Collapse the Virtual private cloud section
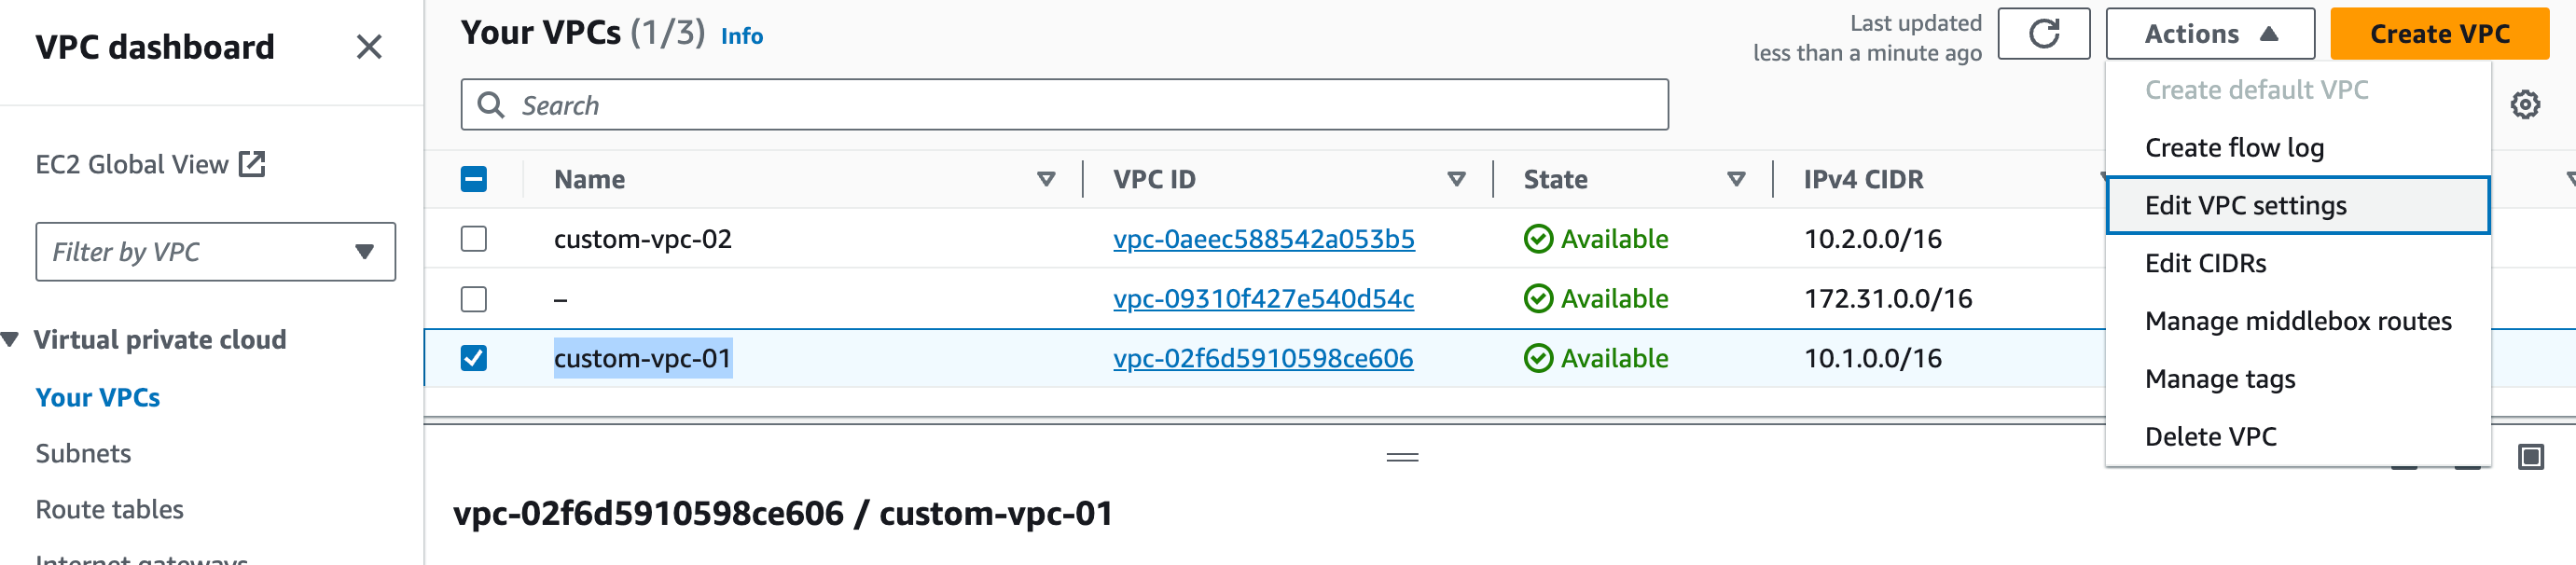 tap(11, 340)
